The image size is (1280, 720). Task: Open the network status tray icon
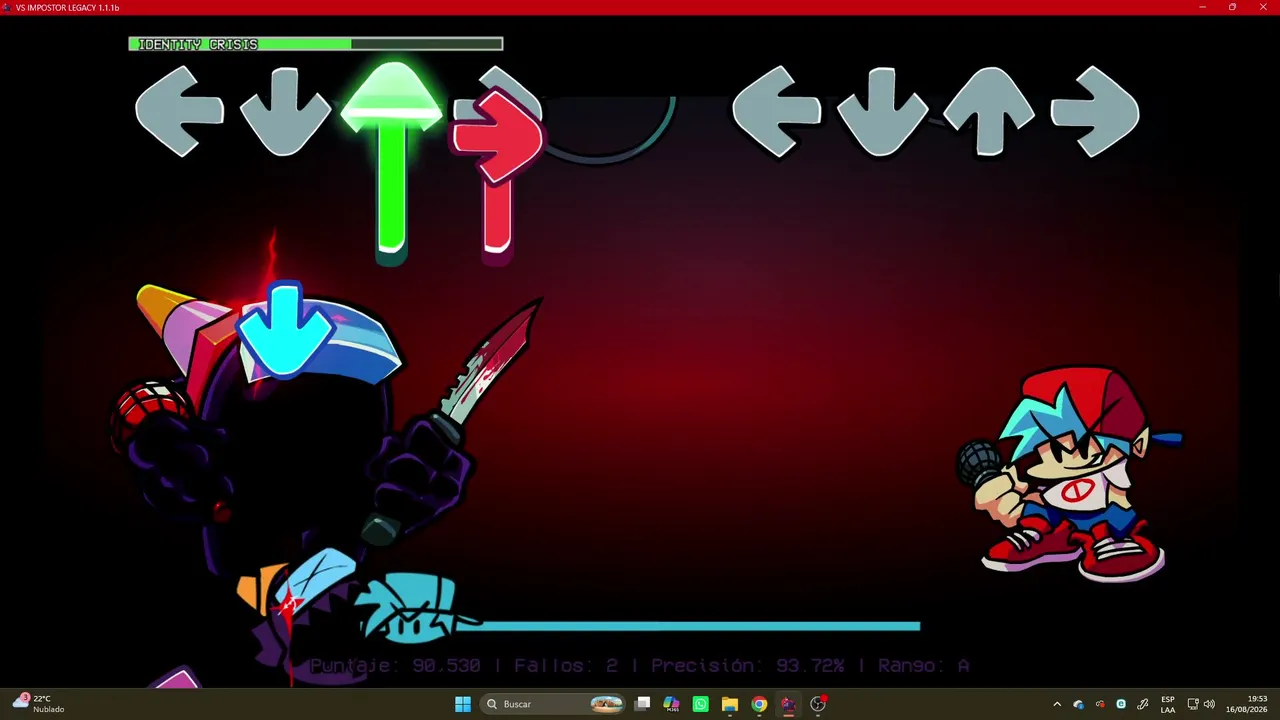[1193, 704]
